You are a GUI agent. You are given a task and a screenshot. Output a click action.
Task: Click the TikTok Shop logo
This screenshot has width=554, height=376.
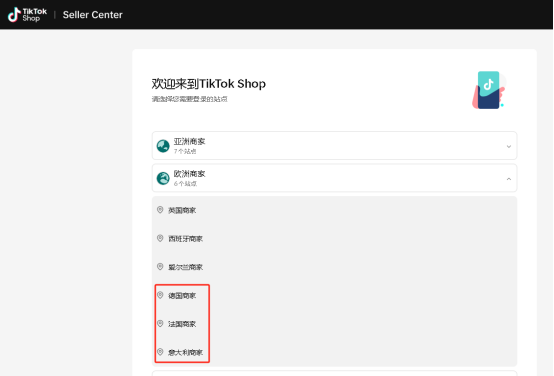(27, 14)
